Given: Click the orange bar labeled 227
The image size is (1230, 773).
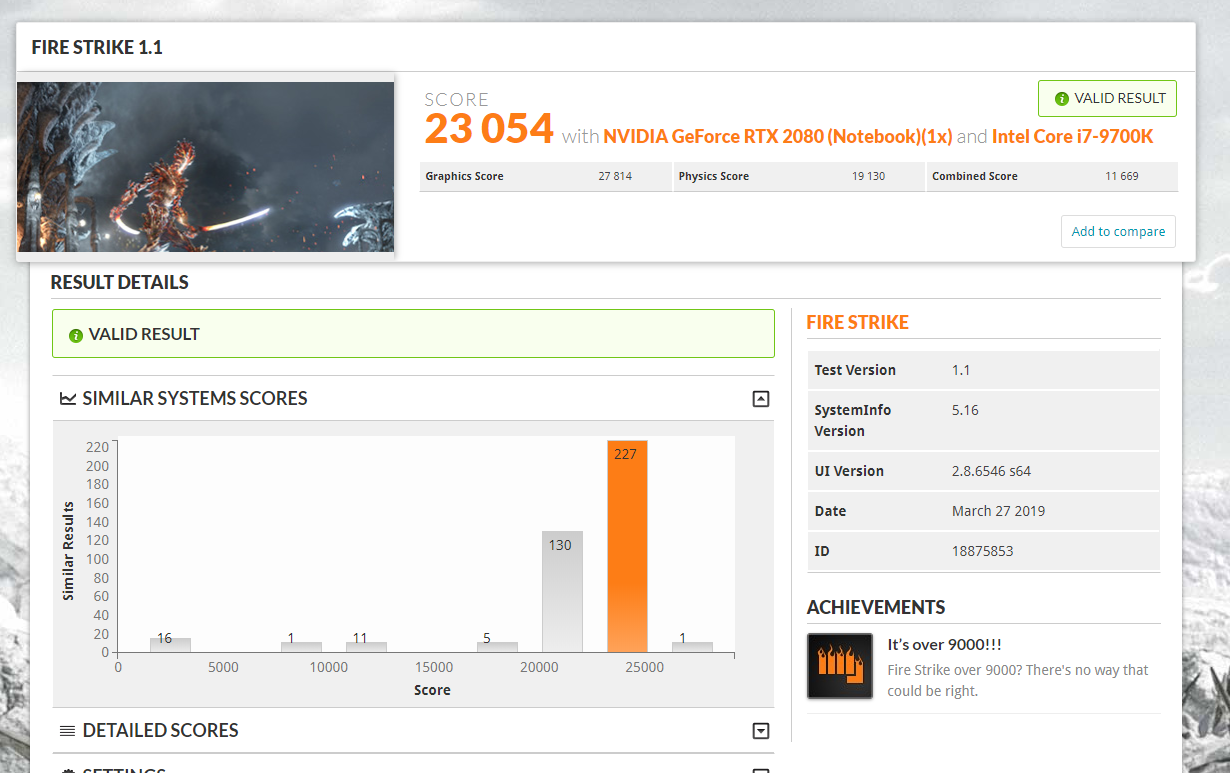Looking at the screenshot, I should tap(627, 547).
